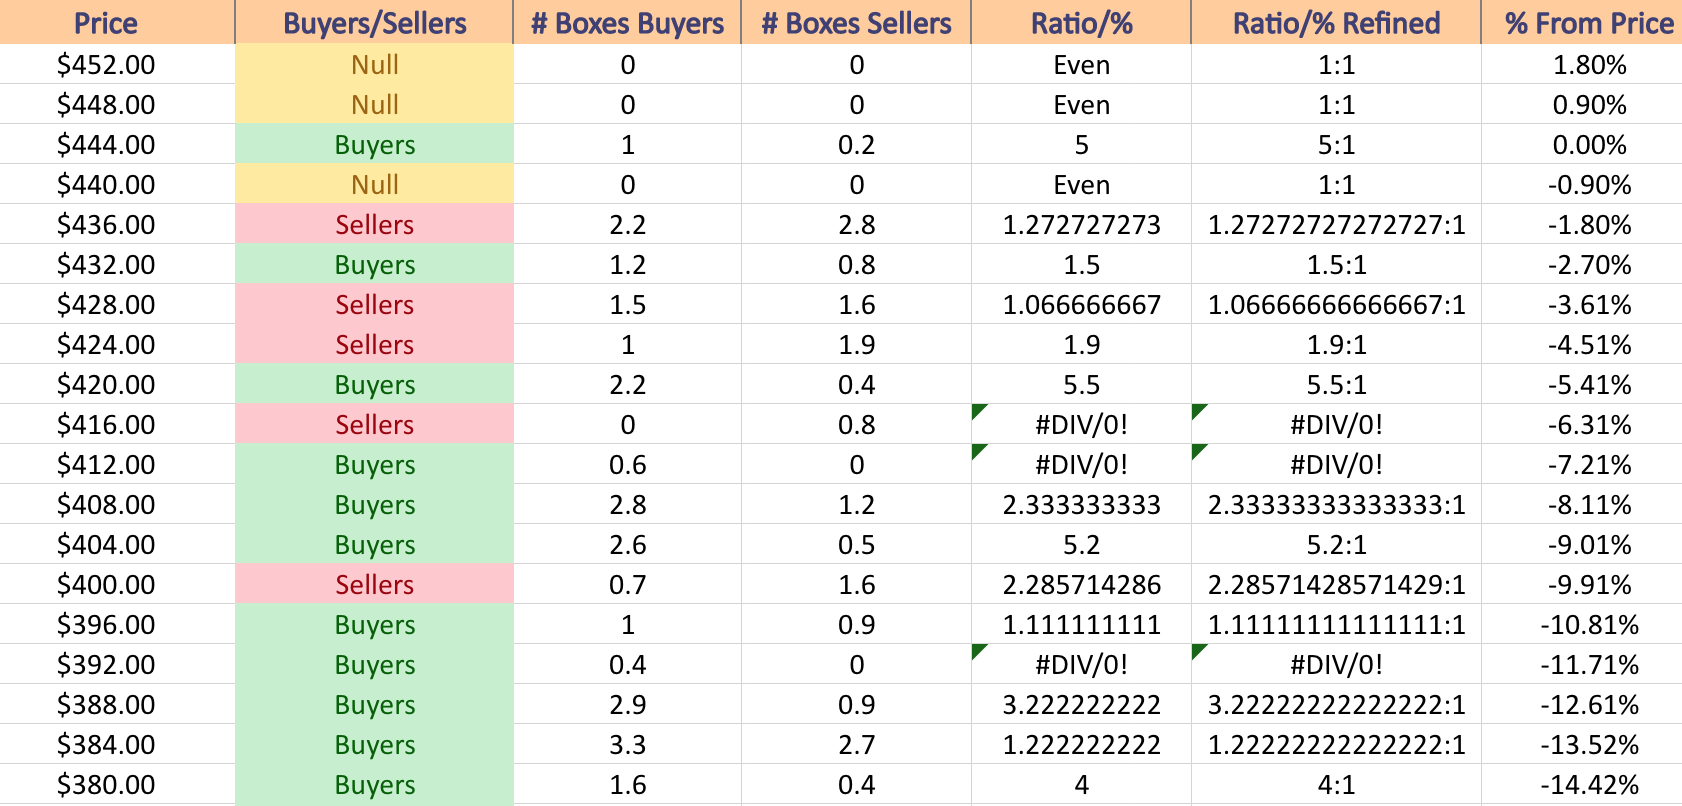Click the $440.00 price cell
Viewport: 1682px width, 806px height.
(117, 185)
